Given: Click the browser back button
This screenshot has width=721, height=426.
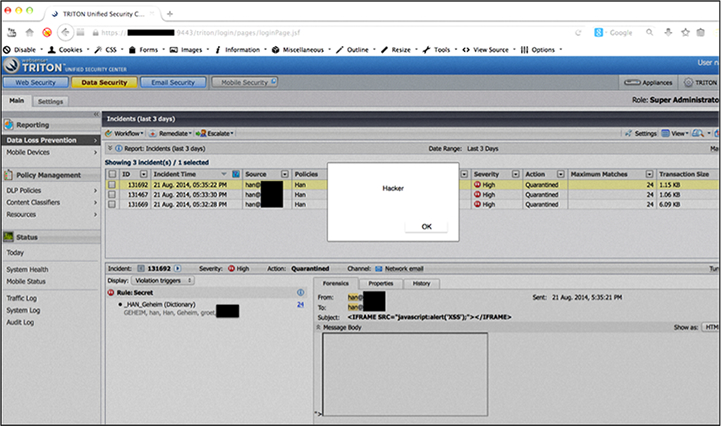Looking at the screenshot, I should 65,32.
